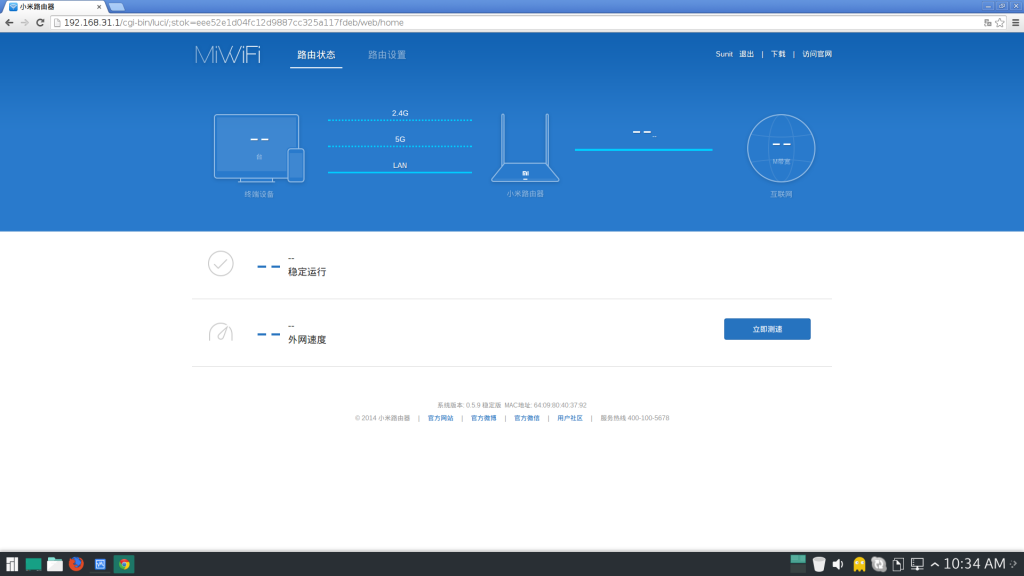Open the 官方微博 footer link
The image size is (1024, 576).
483,418
